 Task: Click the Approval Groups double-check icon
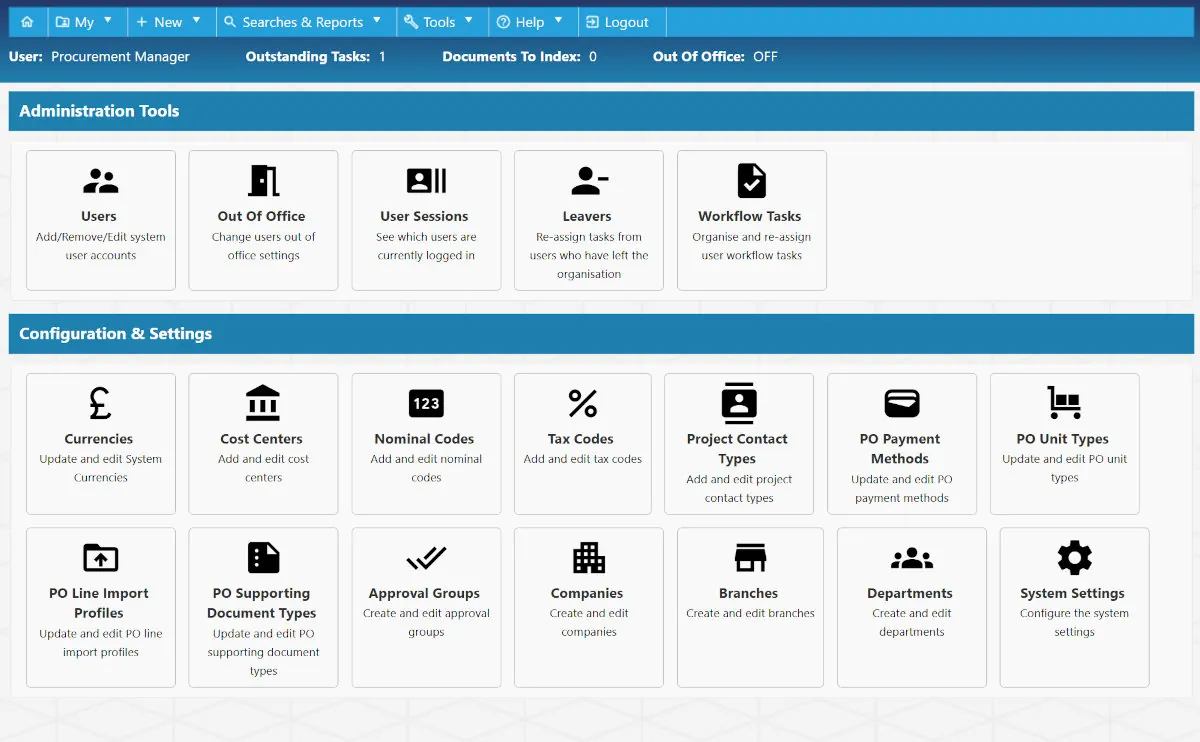426,557
